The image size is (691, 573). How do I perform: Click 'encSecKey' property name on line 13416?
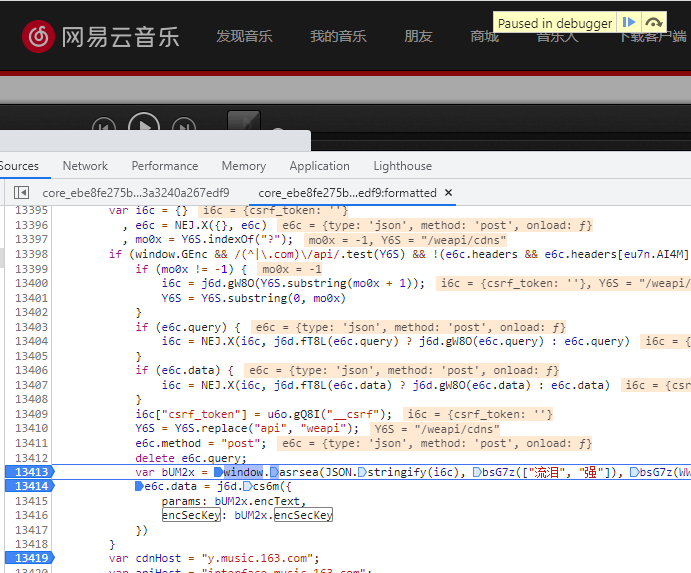pos(191,515)
